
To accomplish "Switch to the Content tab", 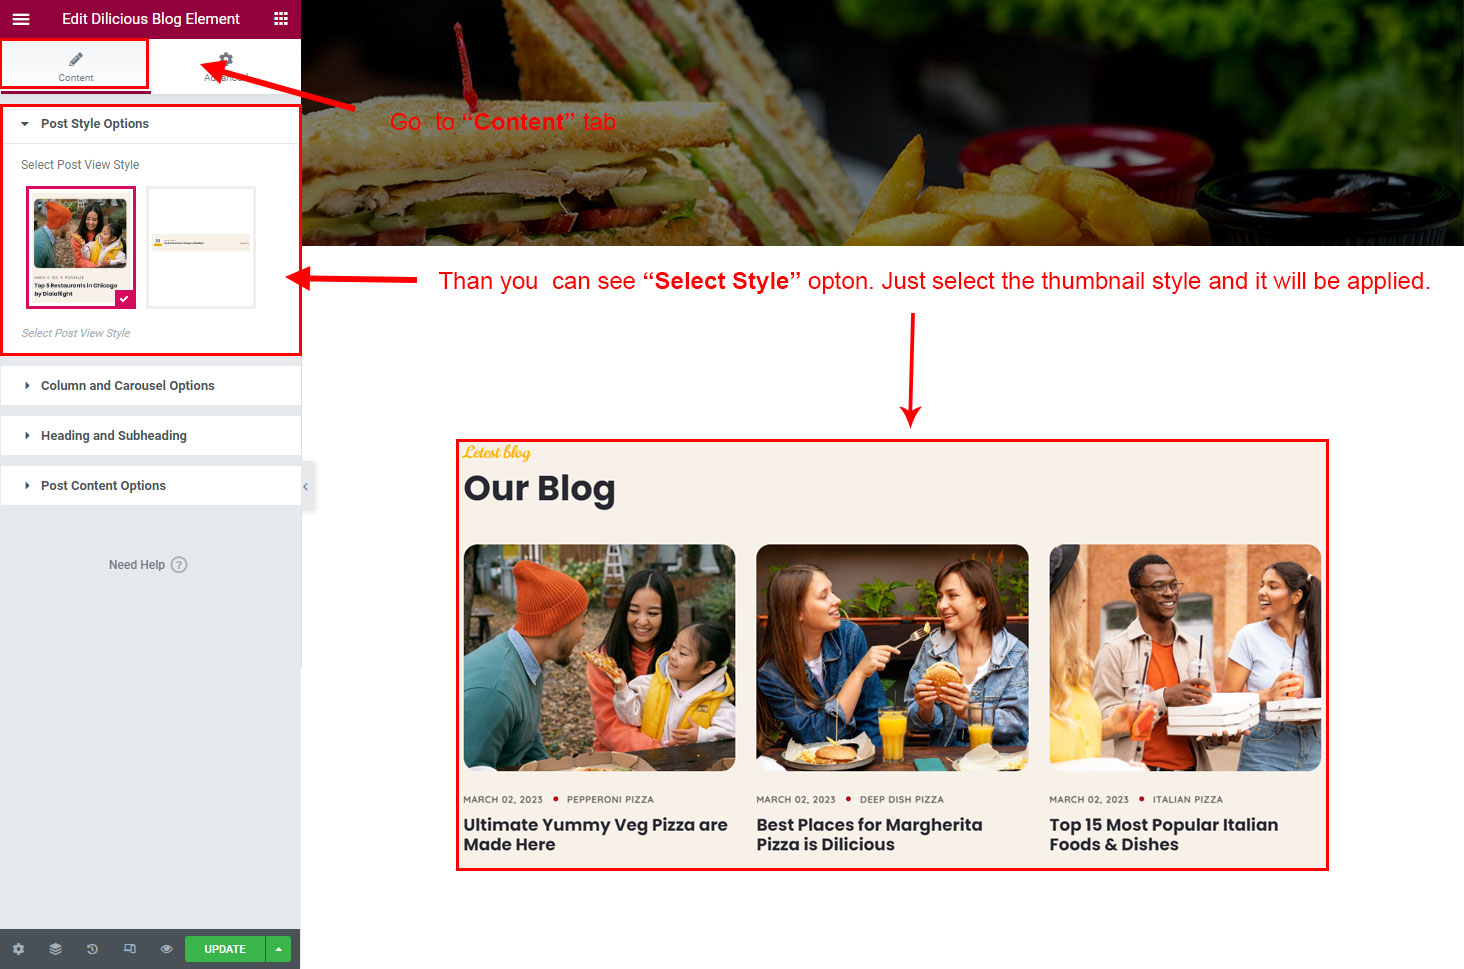I will (75, 66).
